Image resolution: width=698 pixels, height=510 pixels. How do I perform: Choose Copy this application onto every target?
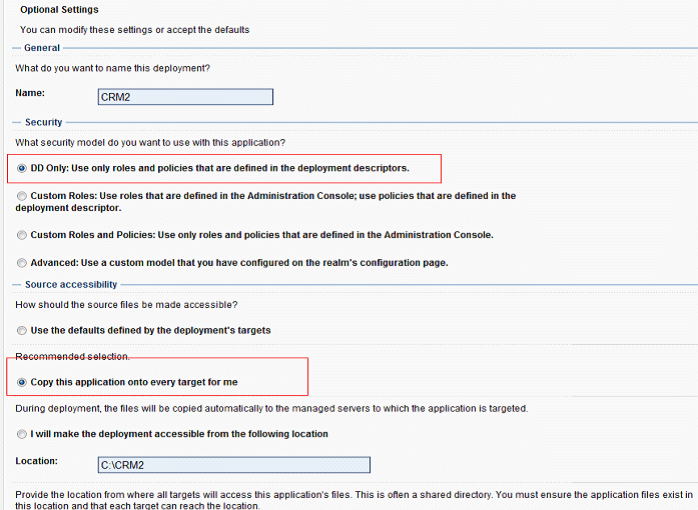21,382
